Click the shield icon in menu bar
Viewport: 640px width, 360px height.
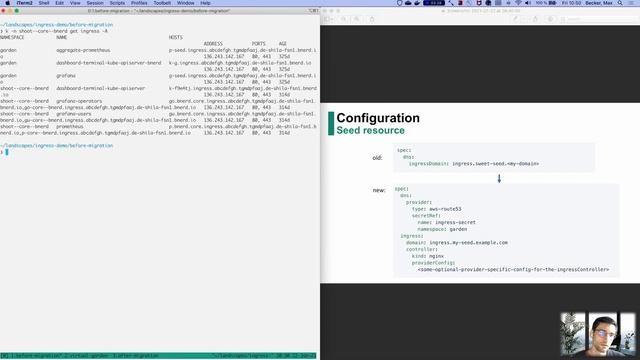399,3
